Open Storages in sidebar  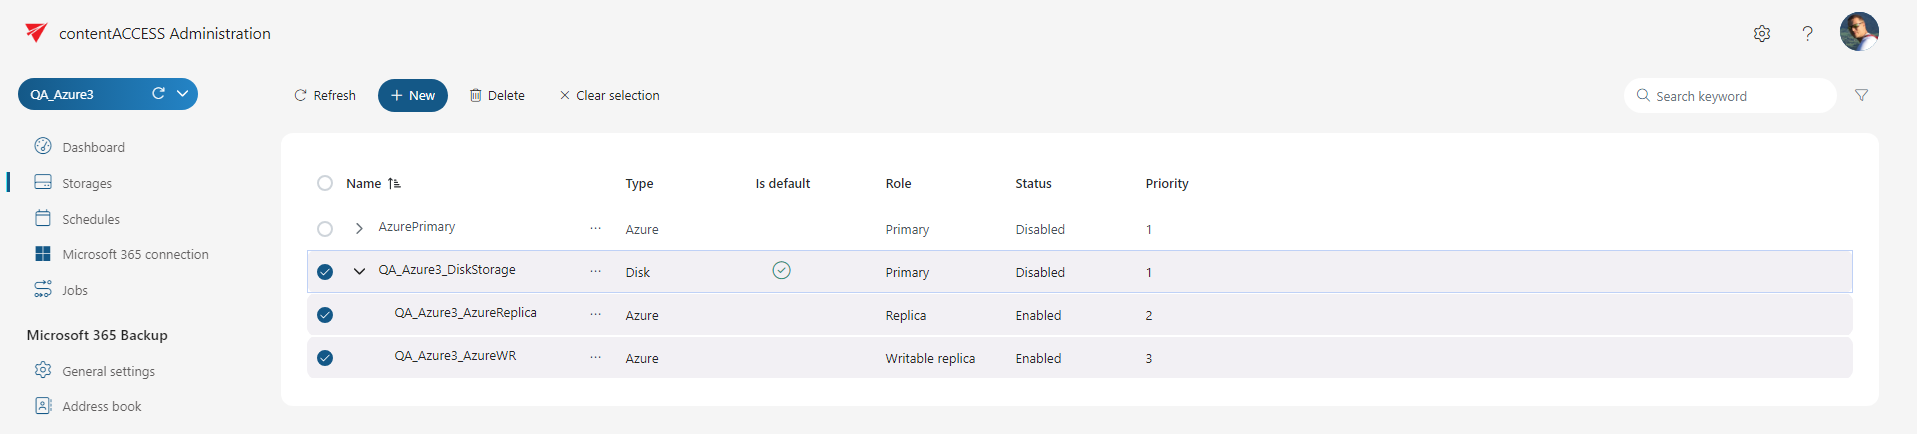[74, 183]
